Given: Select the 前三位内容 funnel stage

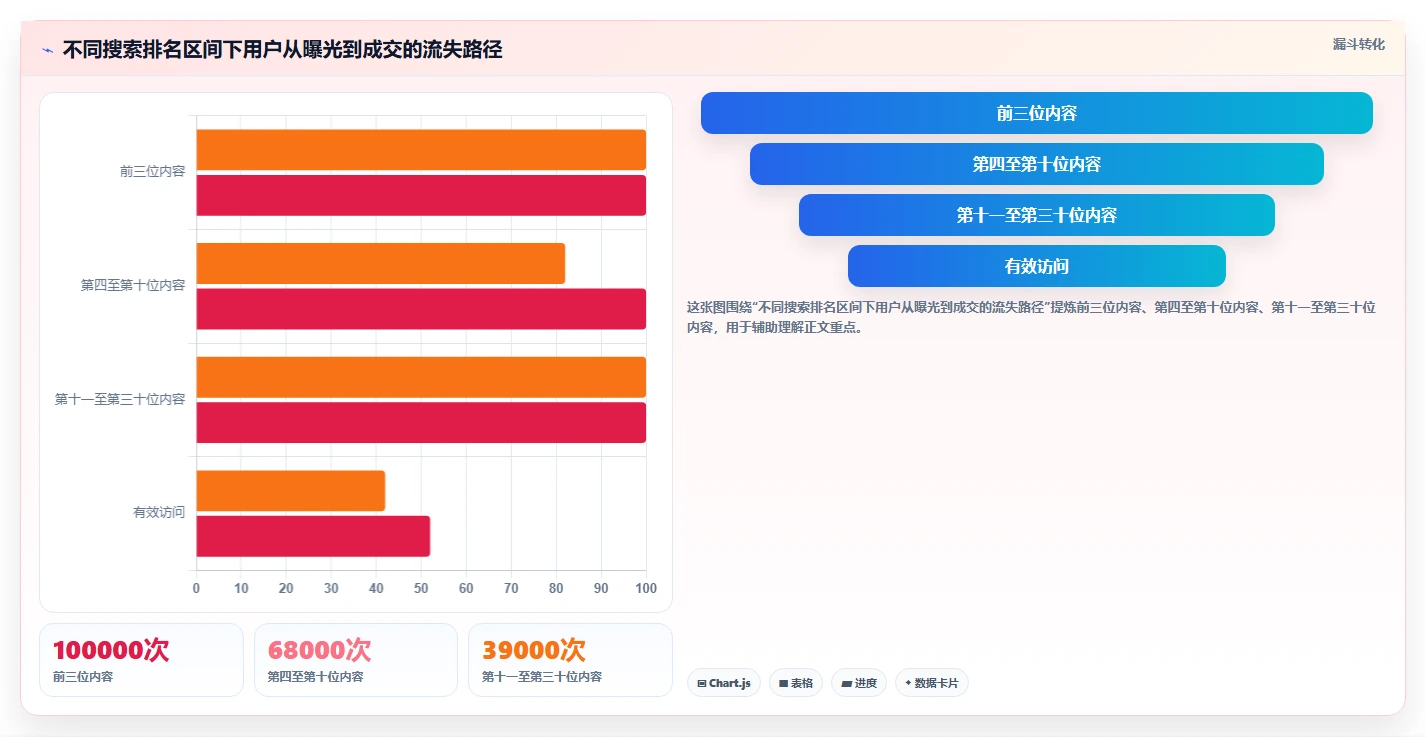Looking at the screenshot, I should tap(1037, 113).
